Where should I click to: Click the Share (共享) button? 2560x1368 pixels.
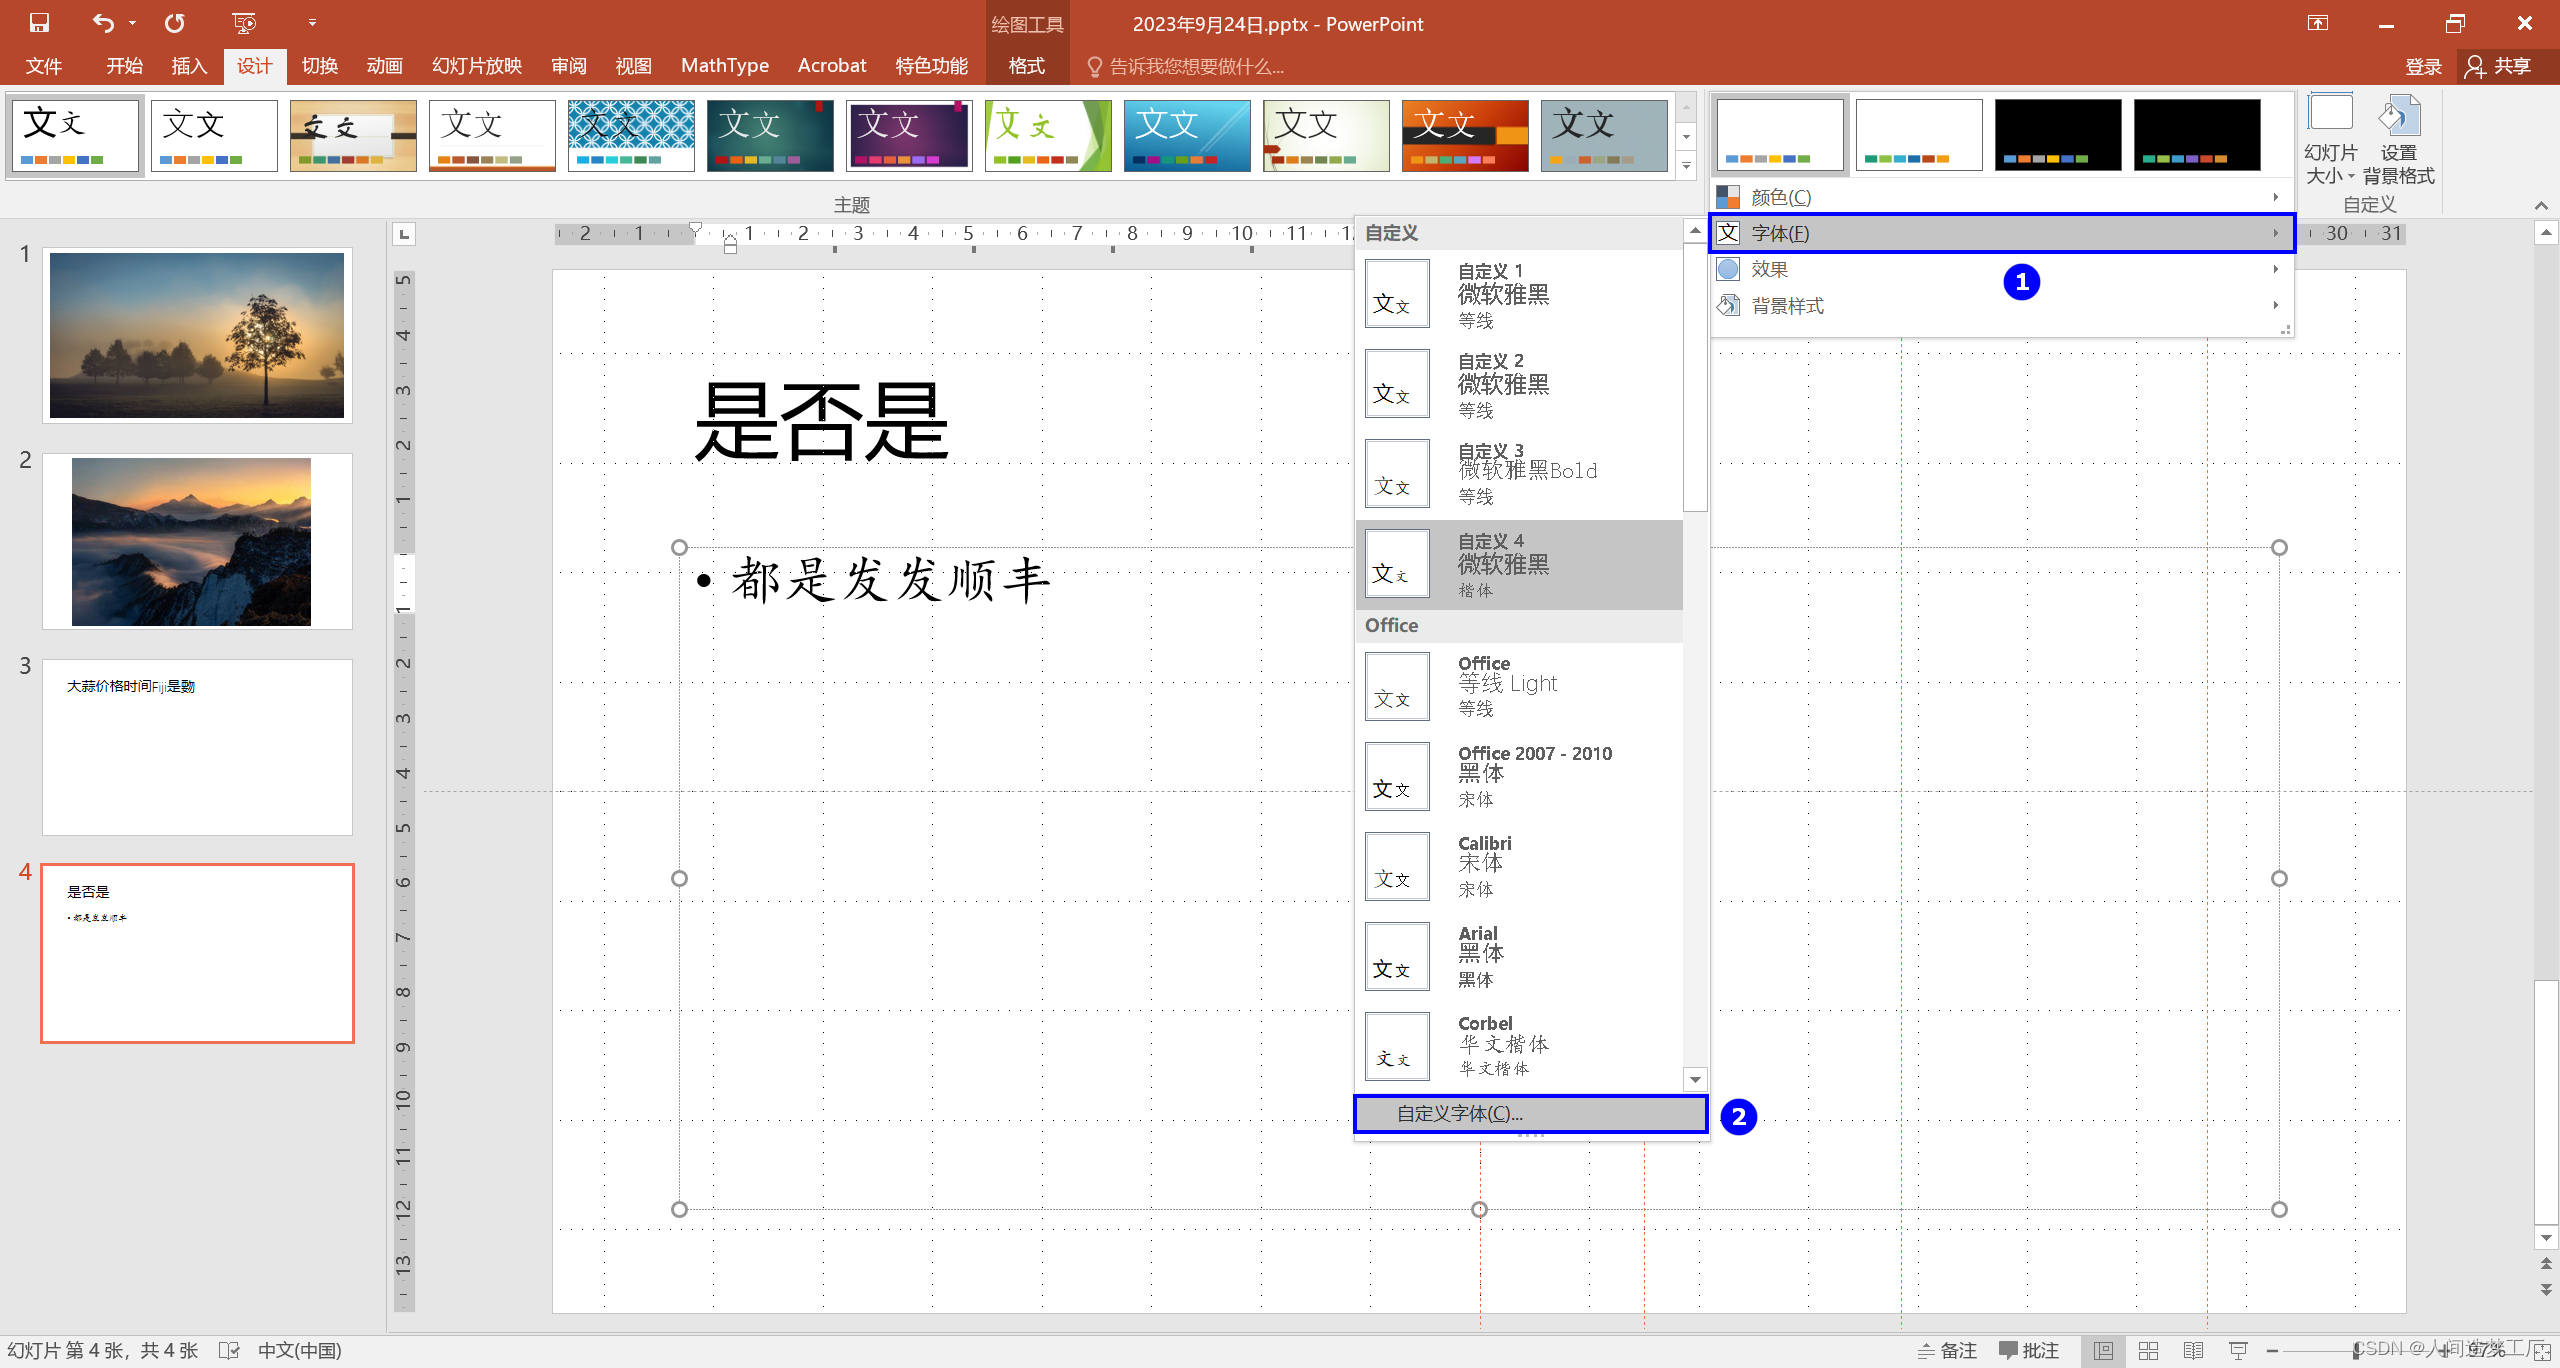coord(2500,66)
